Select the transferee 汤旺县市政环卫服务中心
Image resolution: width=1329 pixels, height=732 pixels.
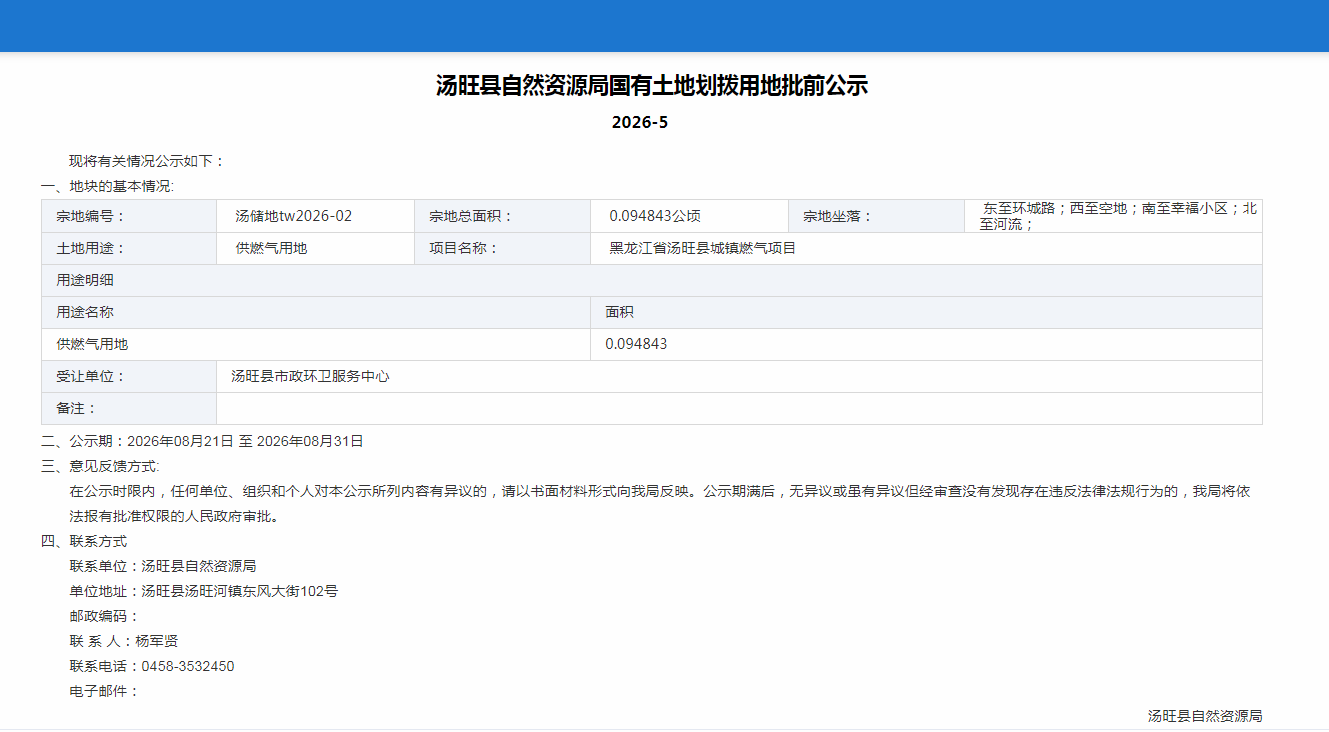tap(310, 376)
